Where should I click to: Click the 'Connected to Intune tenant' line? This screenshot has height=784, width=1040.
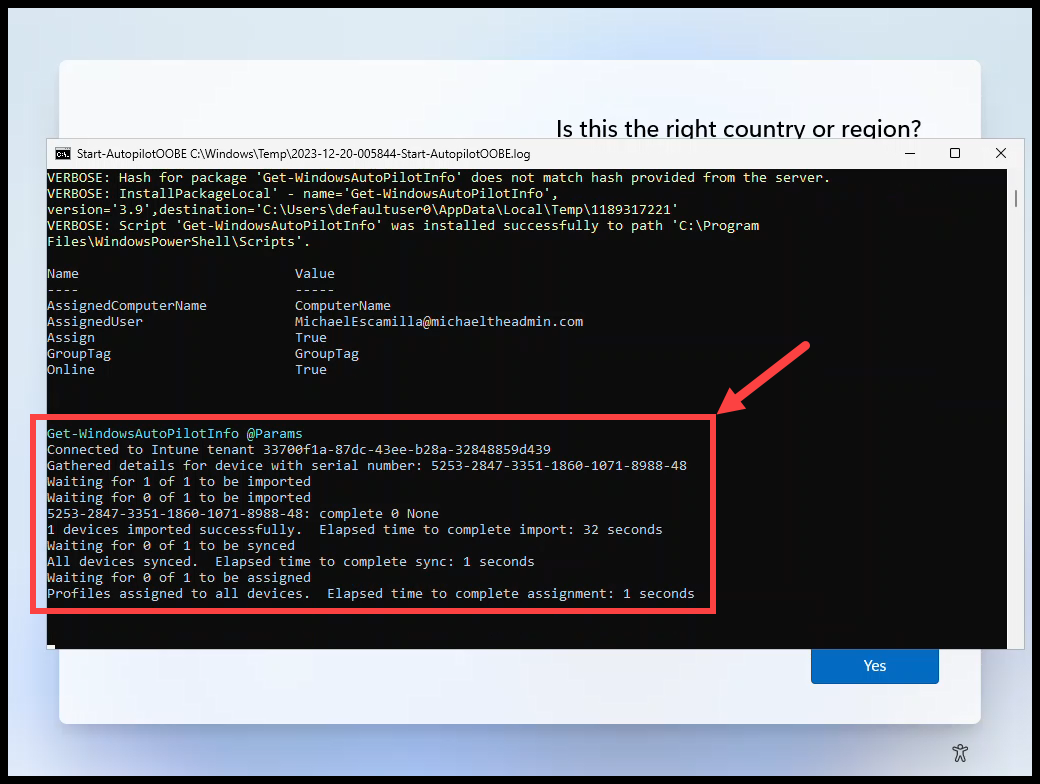click(300, 449)
